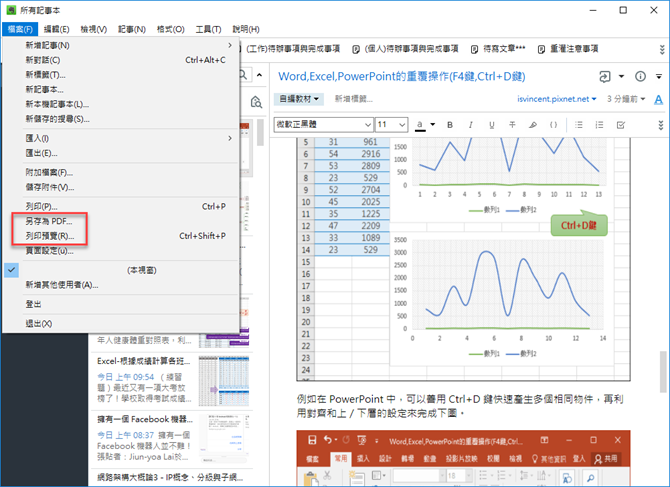The height and width of the screenshot is (487, 670).
Task: Toggle the highlighter tool
Action: coord(532,125)
